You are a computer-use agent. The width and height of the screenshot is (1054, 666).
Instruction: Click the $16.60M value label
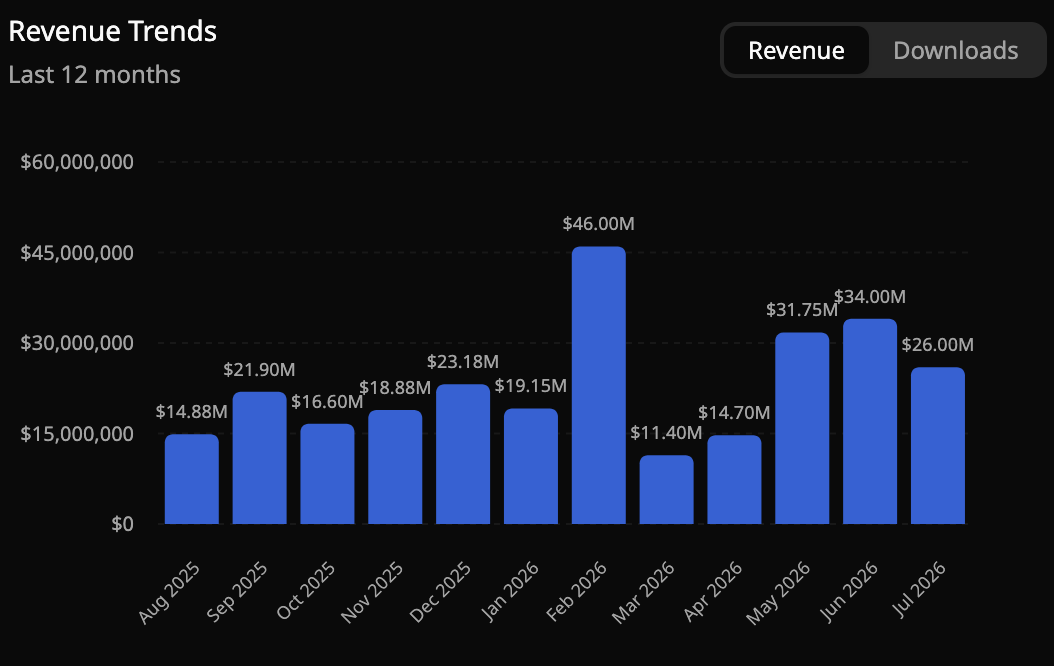pyautogui.click(x=327, y=401)
